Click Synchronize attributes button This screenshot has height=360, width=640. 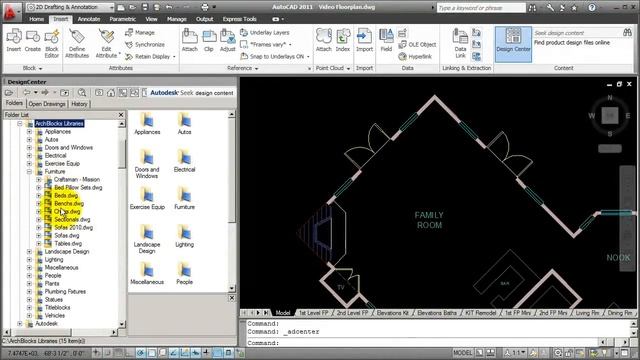coord(145,44)
